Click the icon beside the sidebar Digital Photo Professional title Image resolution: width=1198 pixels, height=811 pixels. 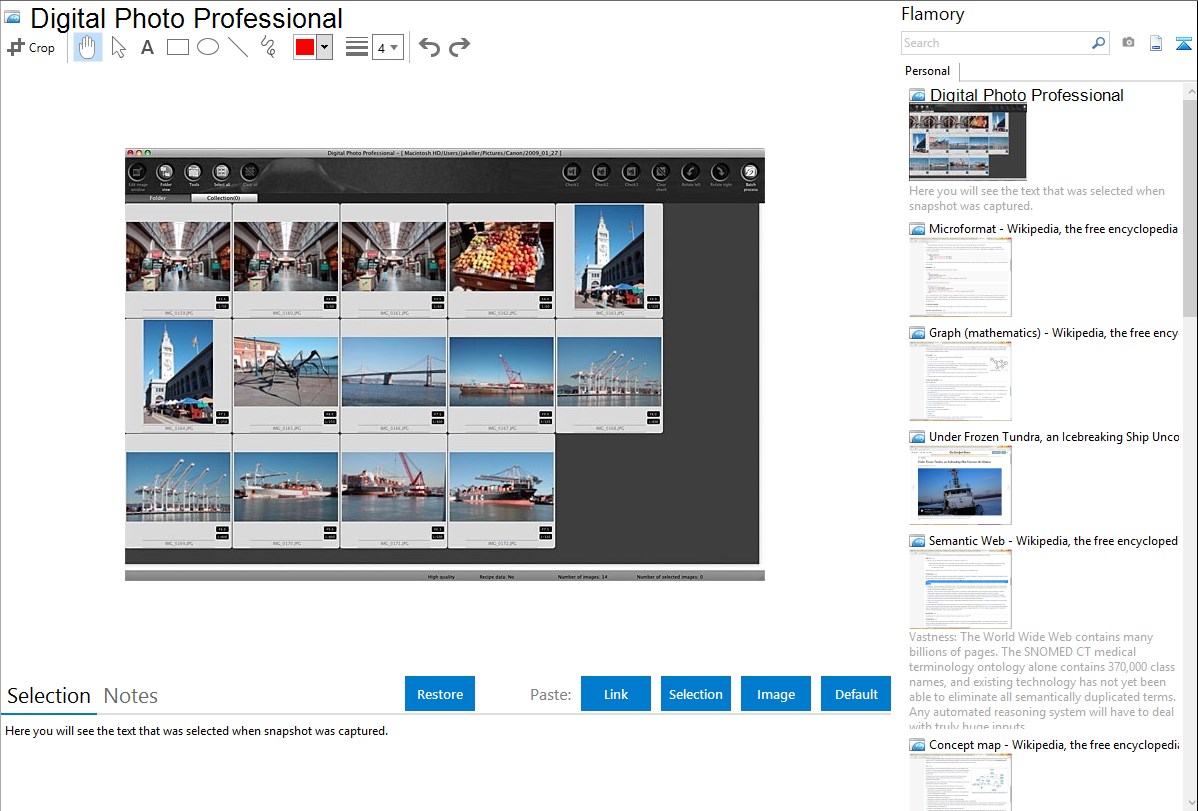coord(917,96)
